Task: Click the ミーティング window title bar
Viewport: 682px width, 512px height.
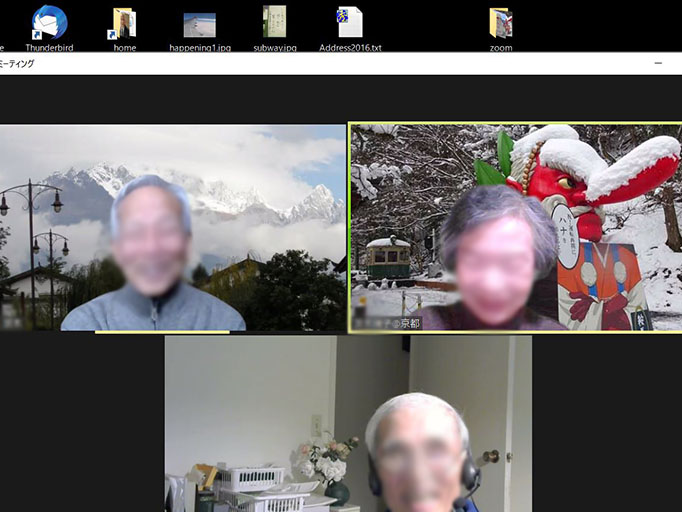Action: [x=300, y=63]
